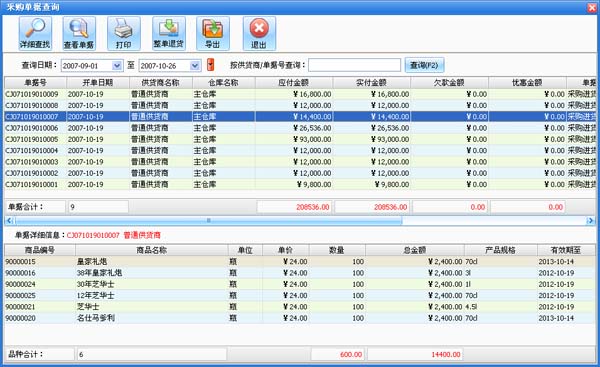Image resolution: width=600 pixels, height=367 pixels.
Task: Click the 总金额 column header
Action: pyautogui.click(x=415, y=250)
